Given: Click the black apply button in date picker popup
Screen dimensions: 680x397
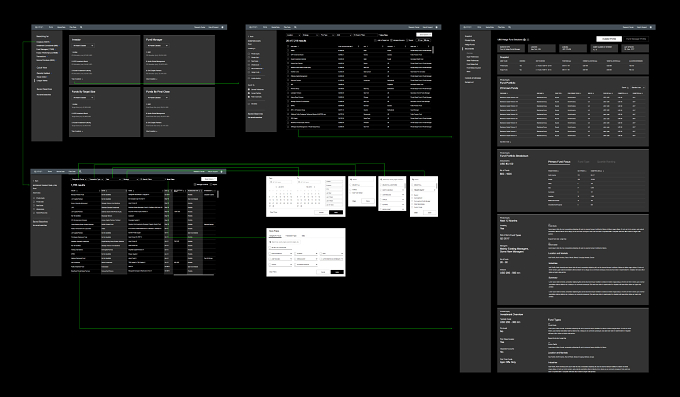Looking at the screenshot, I should click(x=336, y=212).
